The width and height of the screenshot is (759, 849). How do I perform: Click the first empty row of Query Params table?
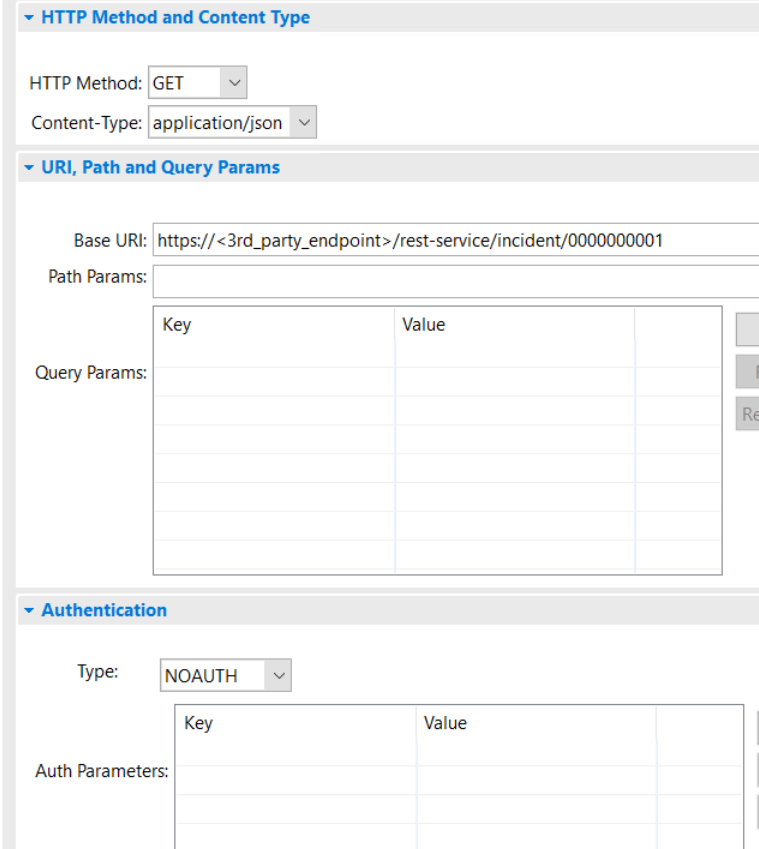(437, 354)
